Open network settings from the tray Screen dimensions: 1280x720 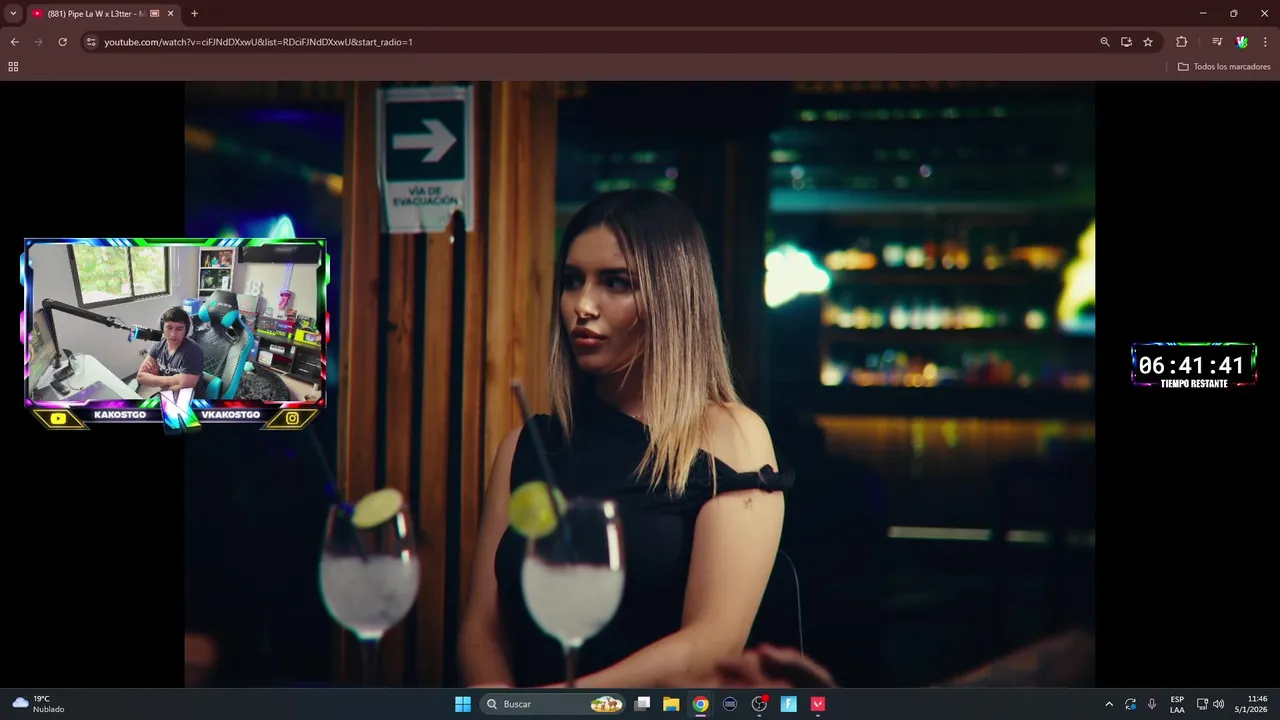[x=1202, y=704]
